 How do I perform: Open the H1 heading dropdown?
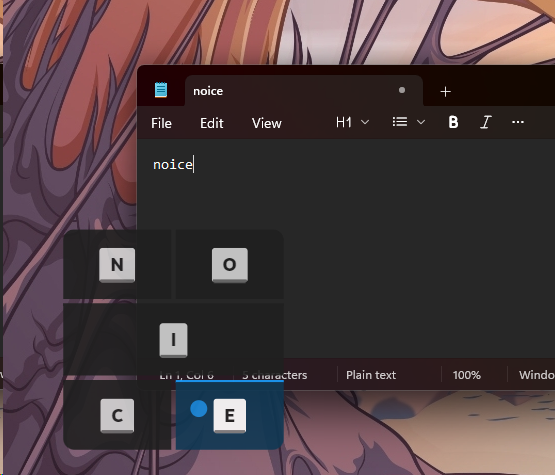(353, 122)
